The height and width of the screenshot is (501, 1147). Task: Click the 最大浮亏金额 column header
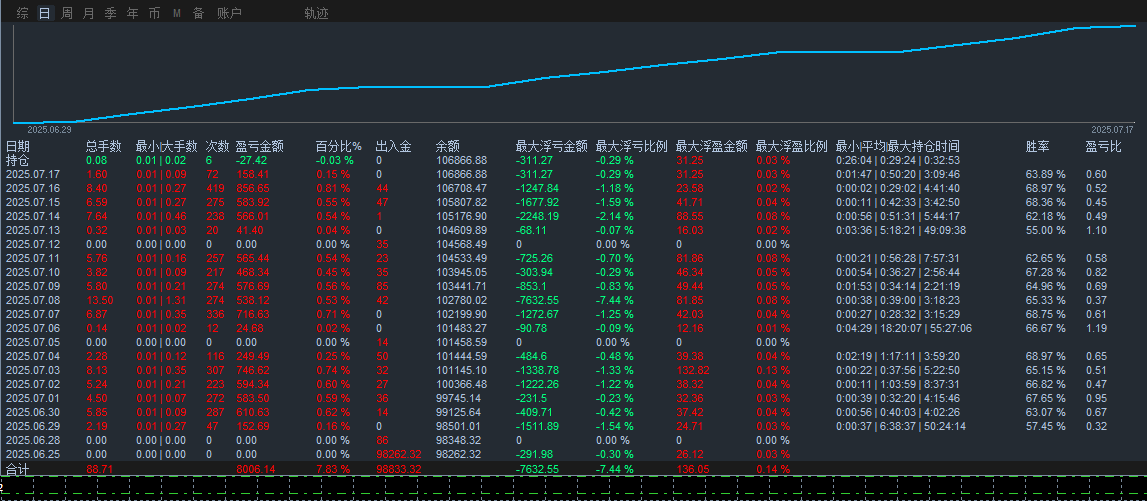click(552, 146)
